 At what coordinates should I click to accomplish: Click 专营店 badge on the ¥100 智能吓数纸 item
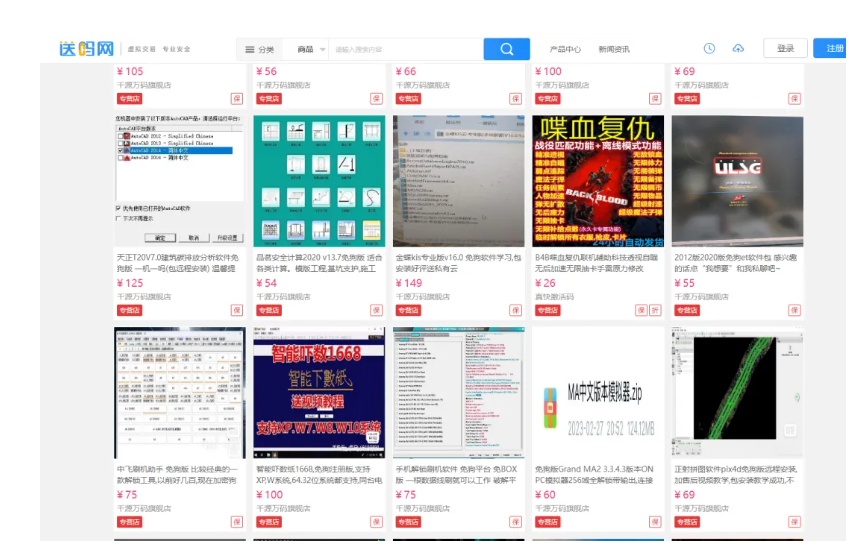[x=269, y=522]
